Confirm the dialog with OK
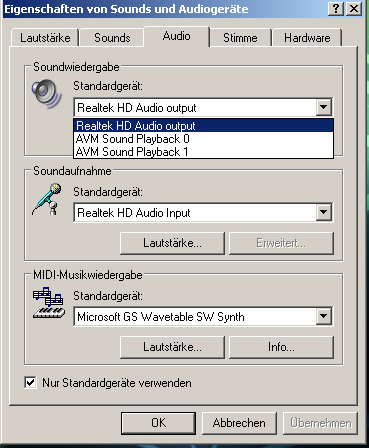The height and width of the screenshot is (448, 369). click(158, 423)
